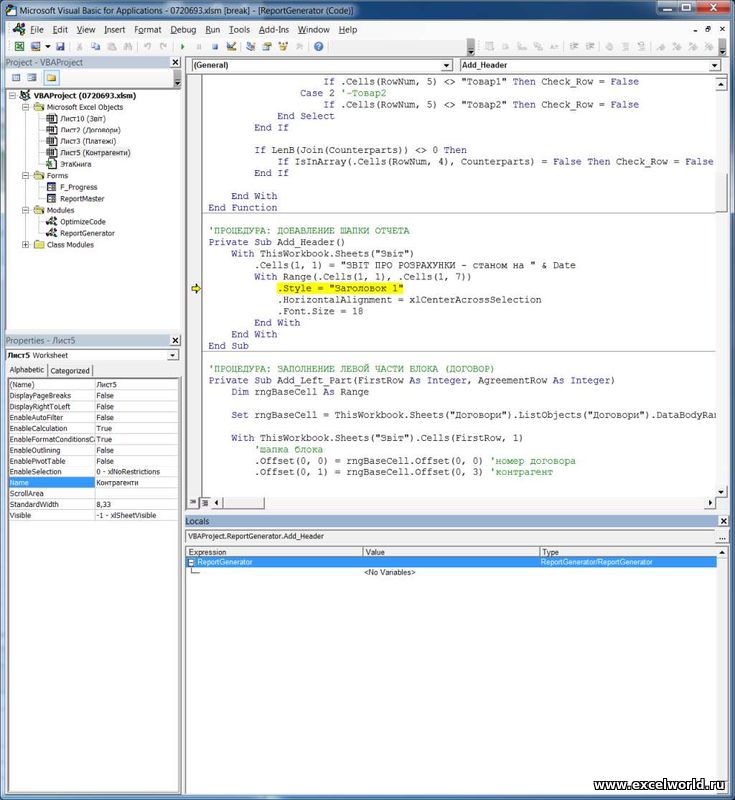
Task: Open the File menu
Action: 37,30
